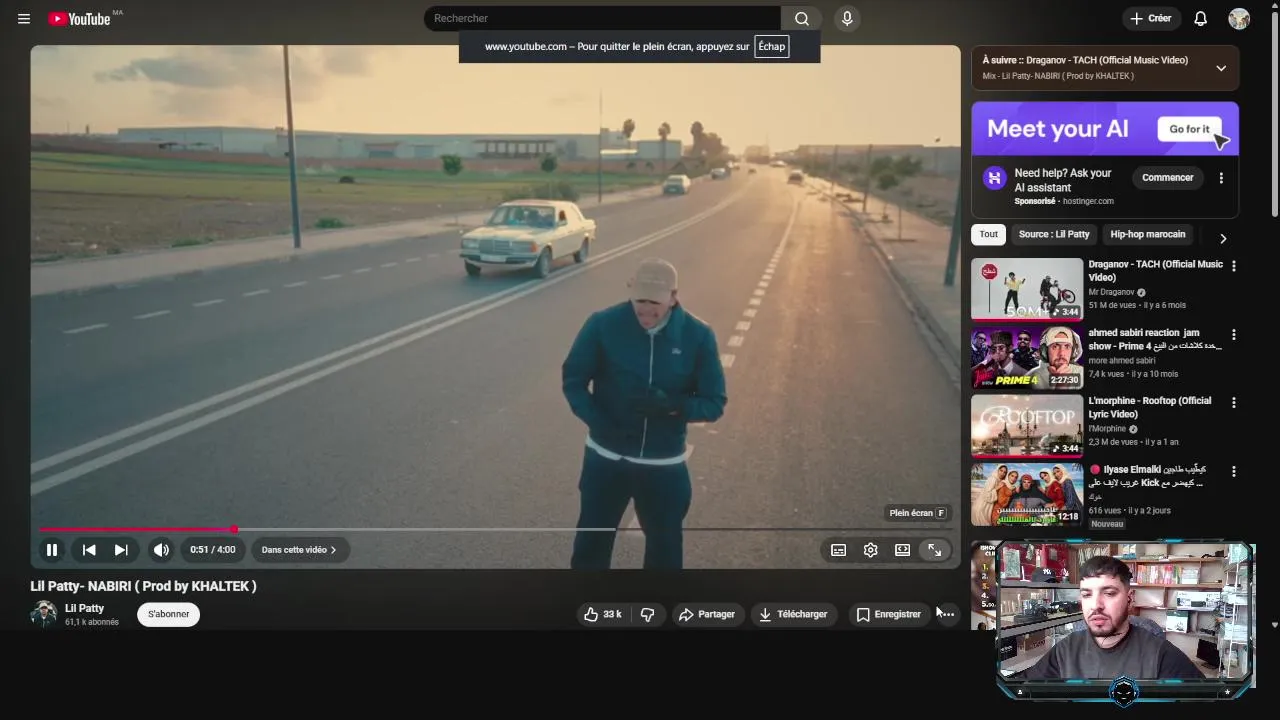1280x720 pixels.
Task: Open the Ilyase Elmalki video thumbnail
Action: point(1027,493)
